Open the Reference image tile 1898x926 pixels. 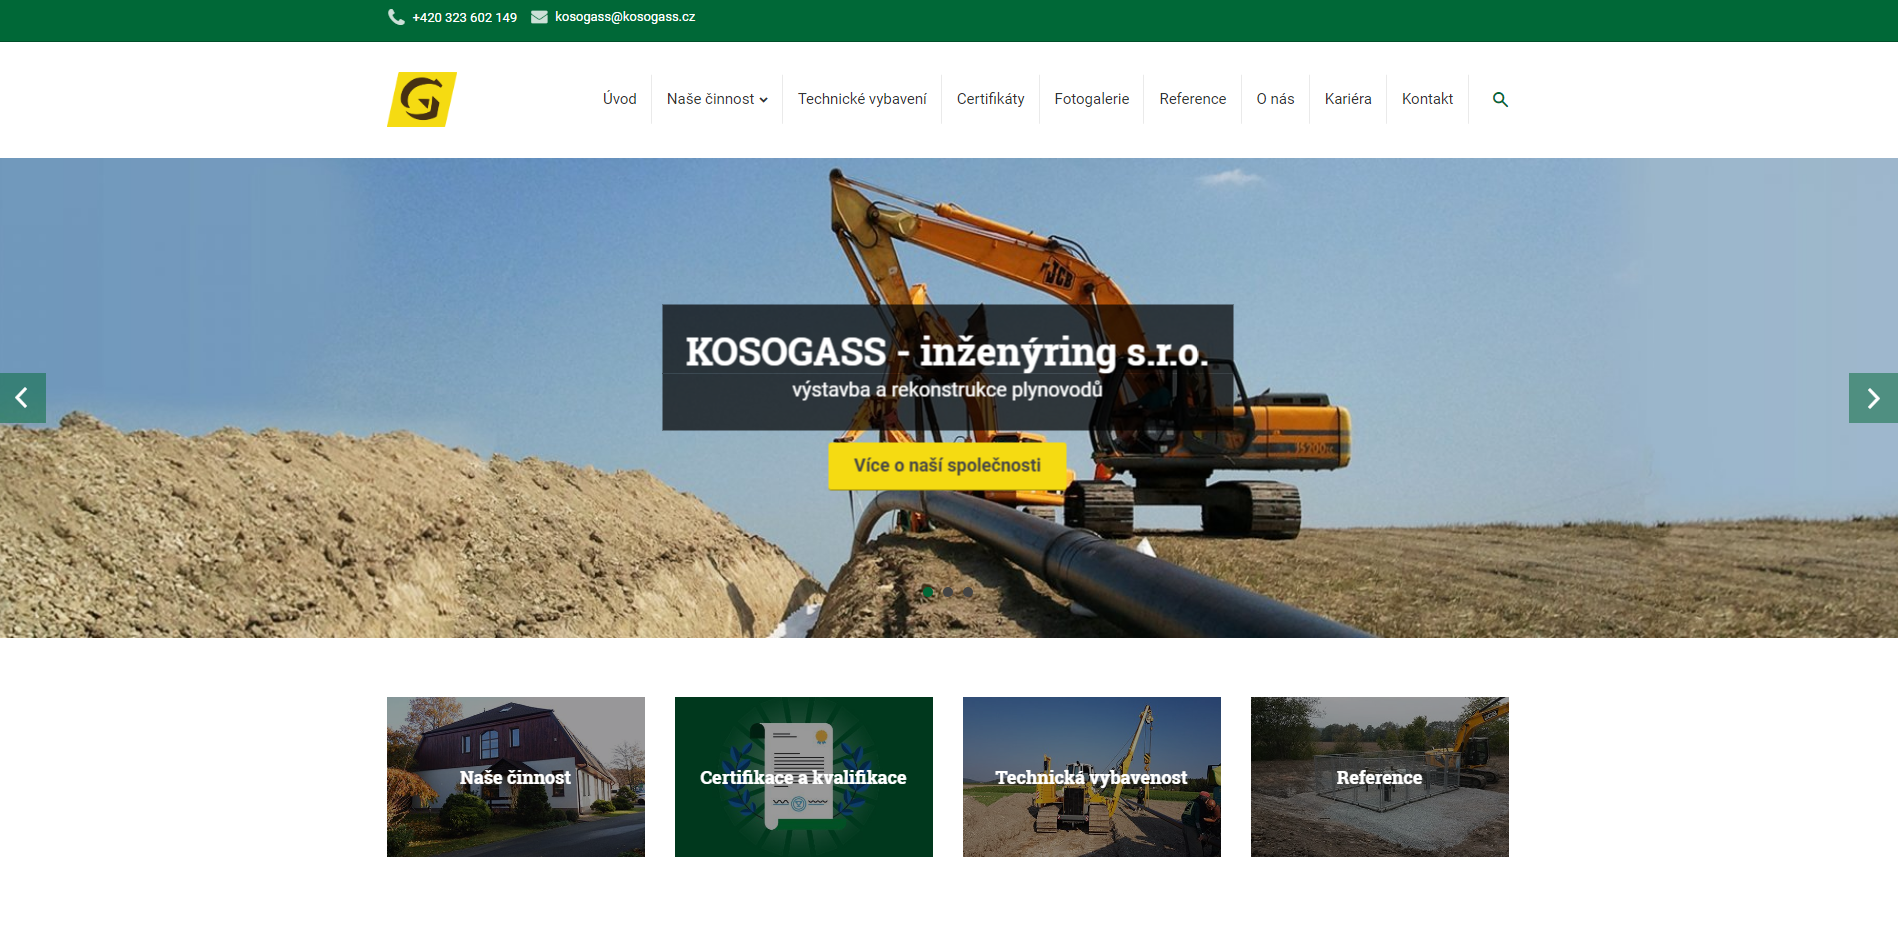click(x=1380, y=777)
